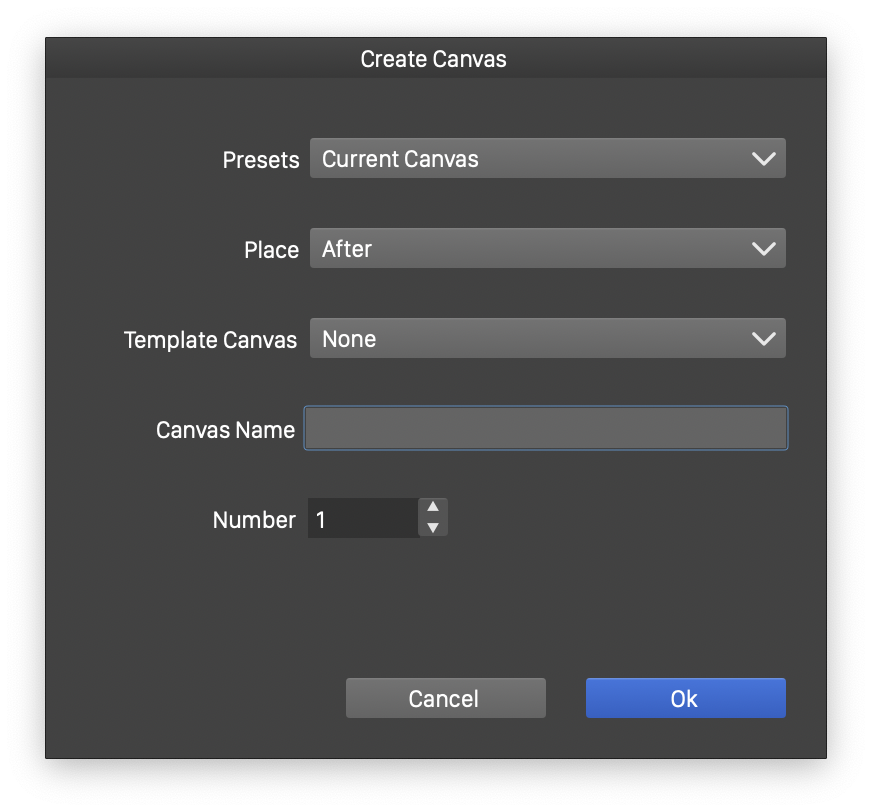Click the Number value field
This screenshot has height=812, width=872.
click(x=362, y=519)
